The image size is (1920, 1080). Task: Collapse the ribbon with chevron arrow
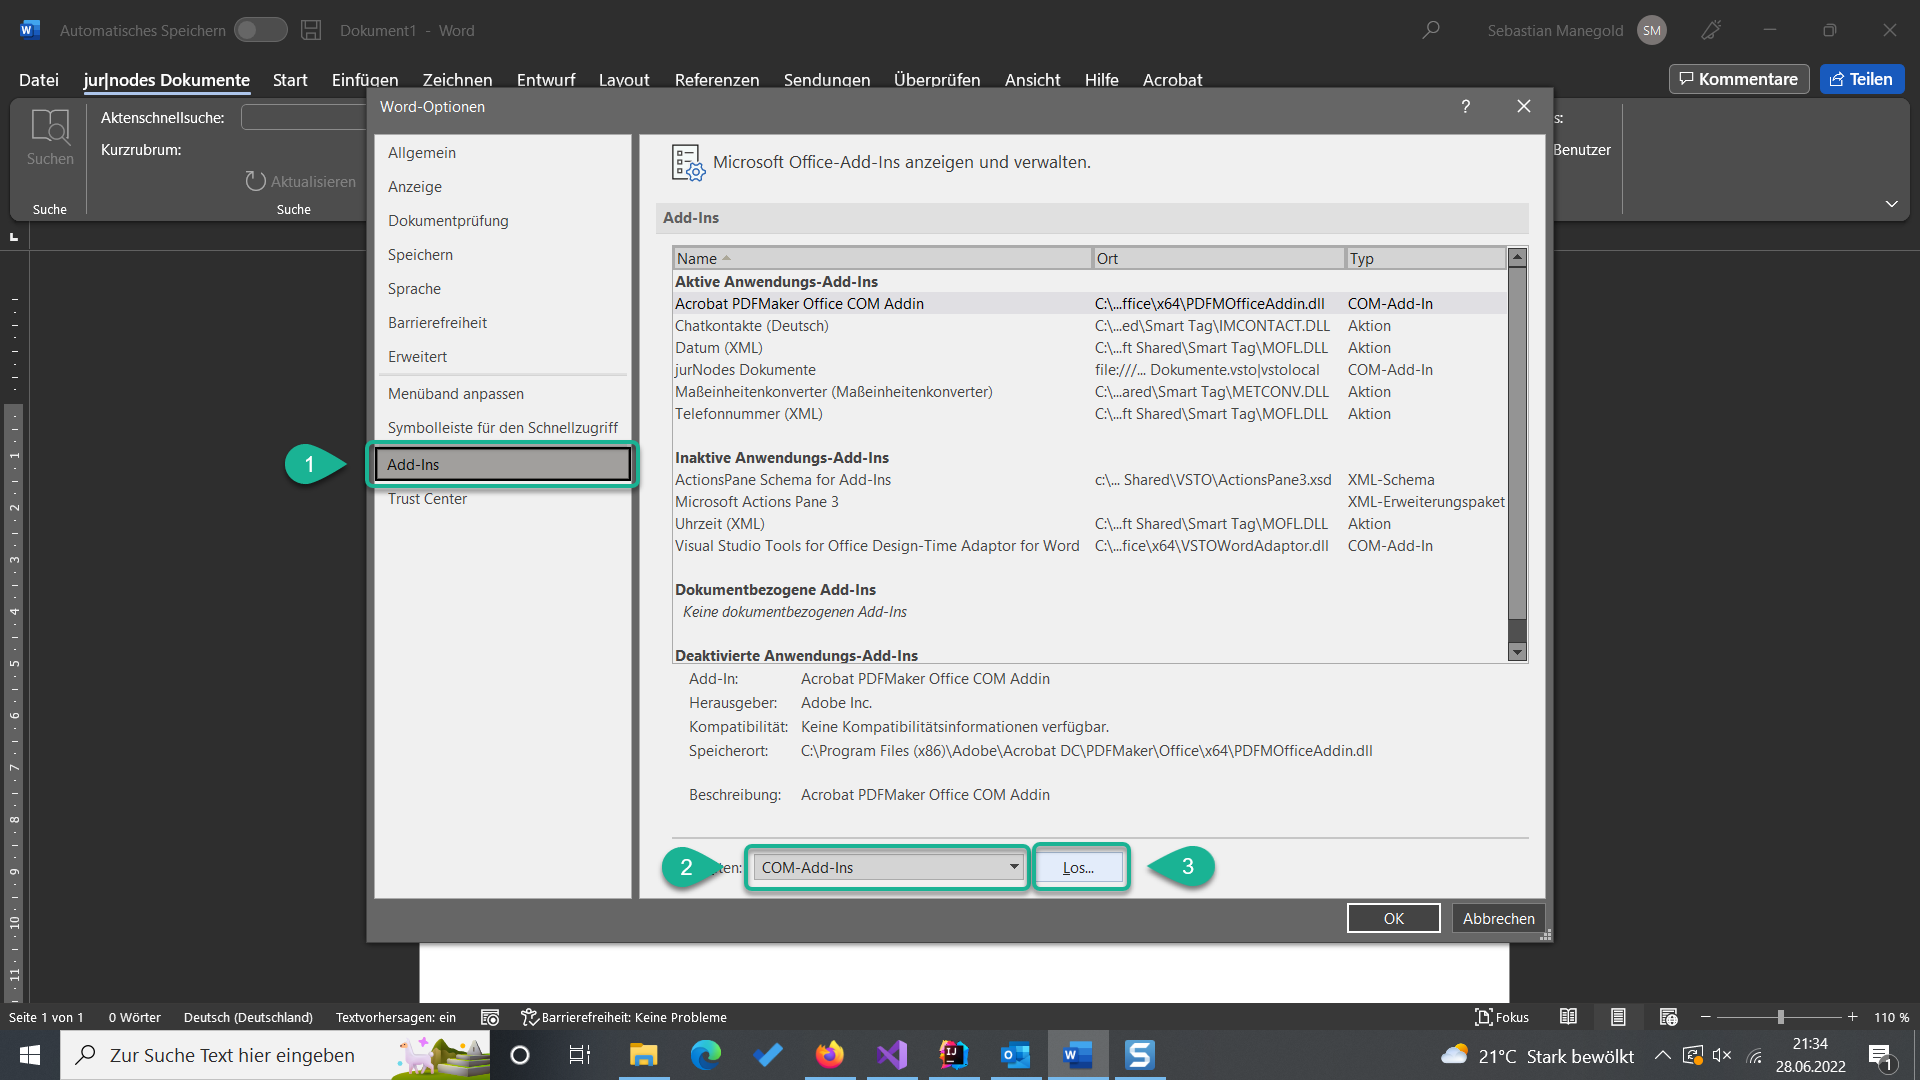[x=1891, y=204]
